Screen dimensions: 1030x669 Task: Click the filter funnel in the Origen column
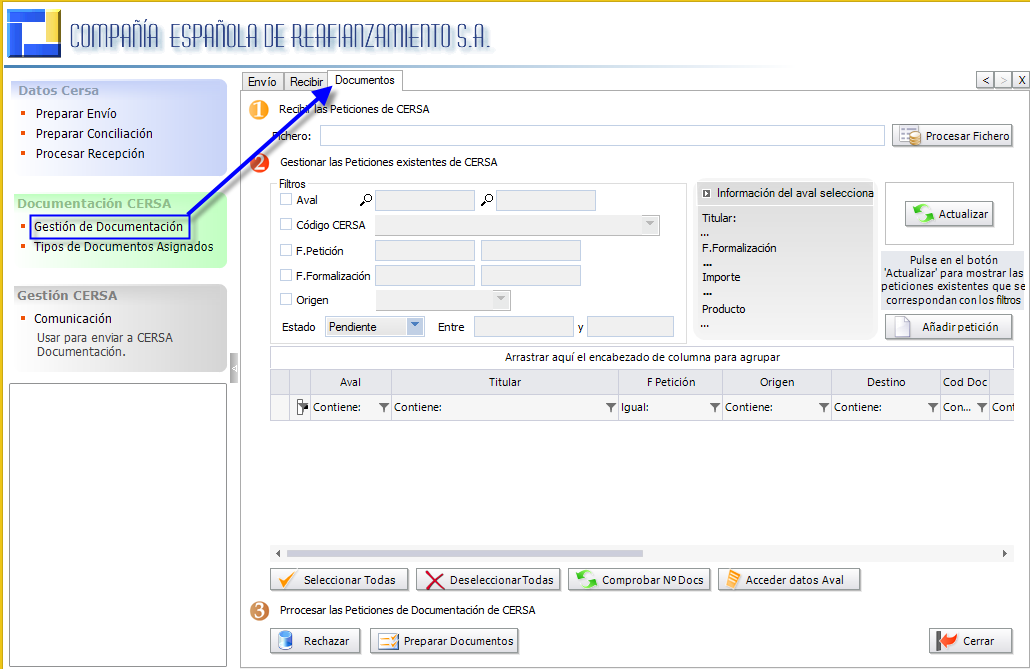tap(824, 407)
